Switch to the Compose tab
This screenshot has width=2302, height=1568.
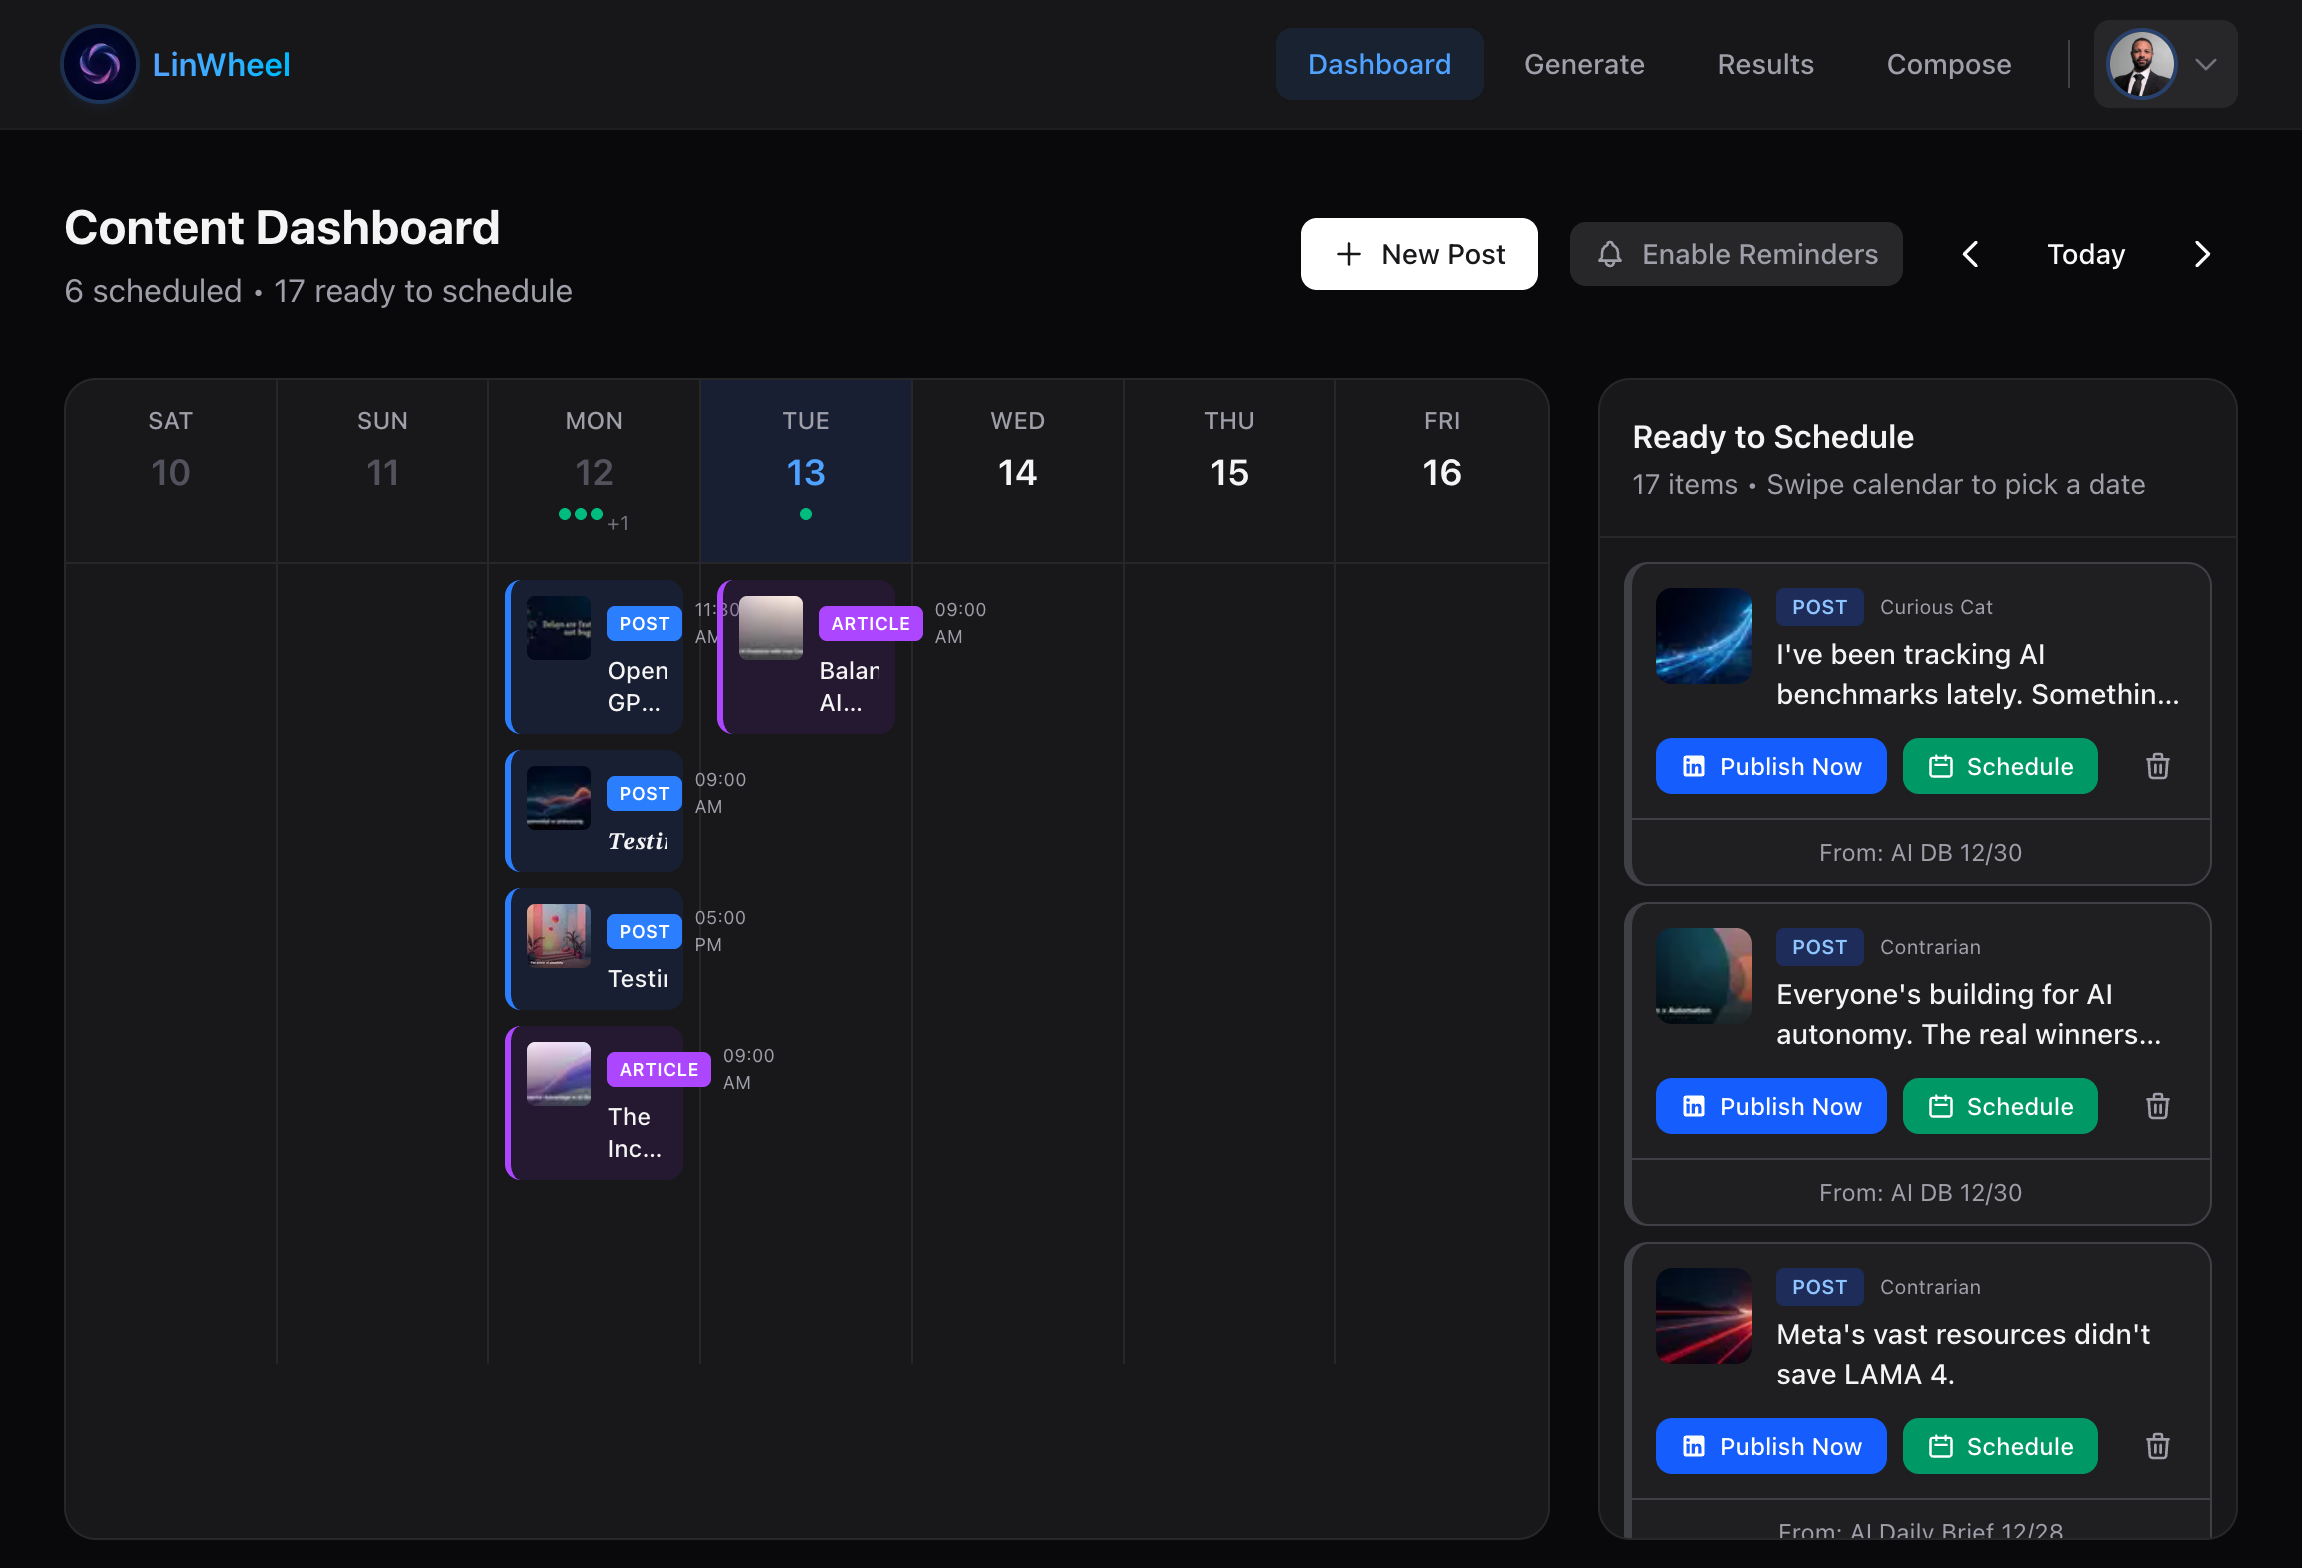point(1949,64)
